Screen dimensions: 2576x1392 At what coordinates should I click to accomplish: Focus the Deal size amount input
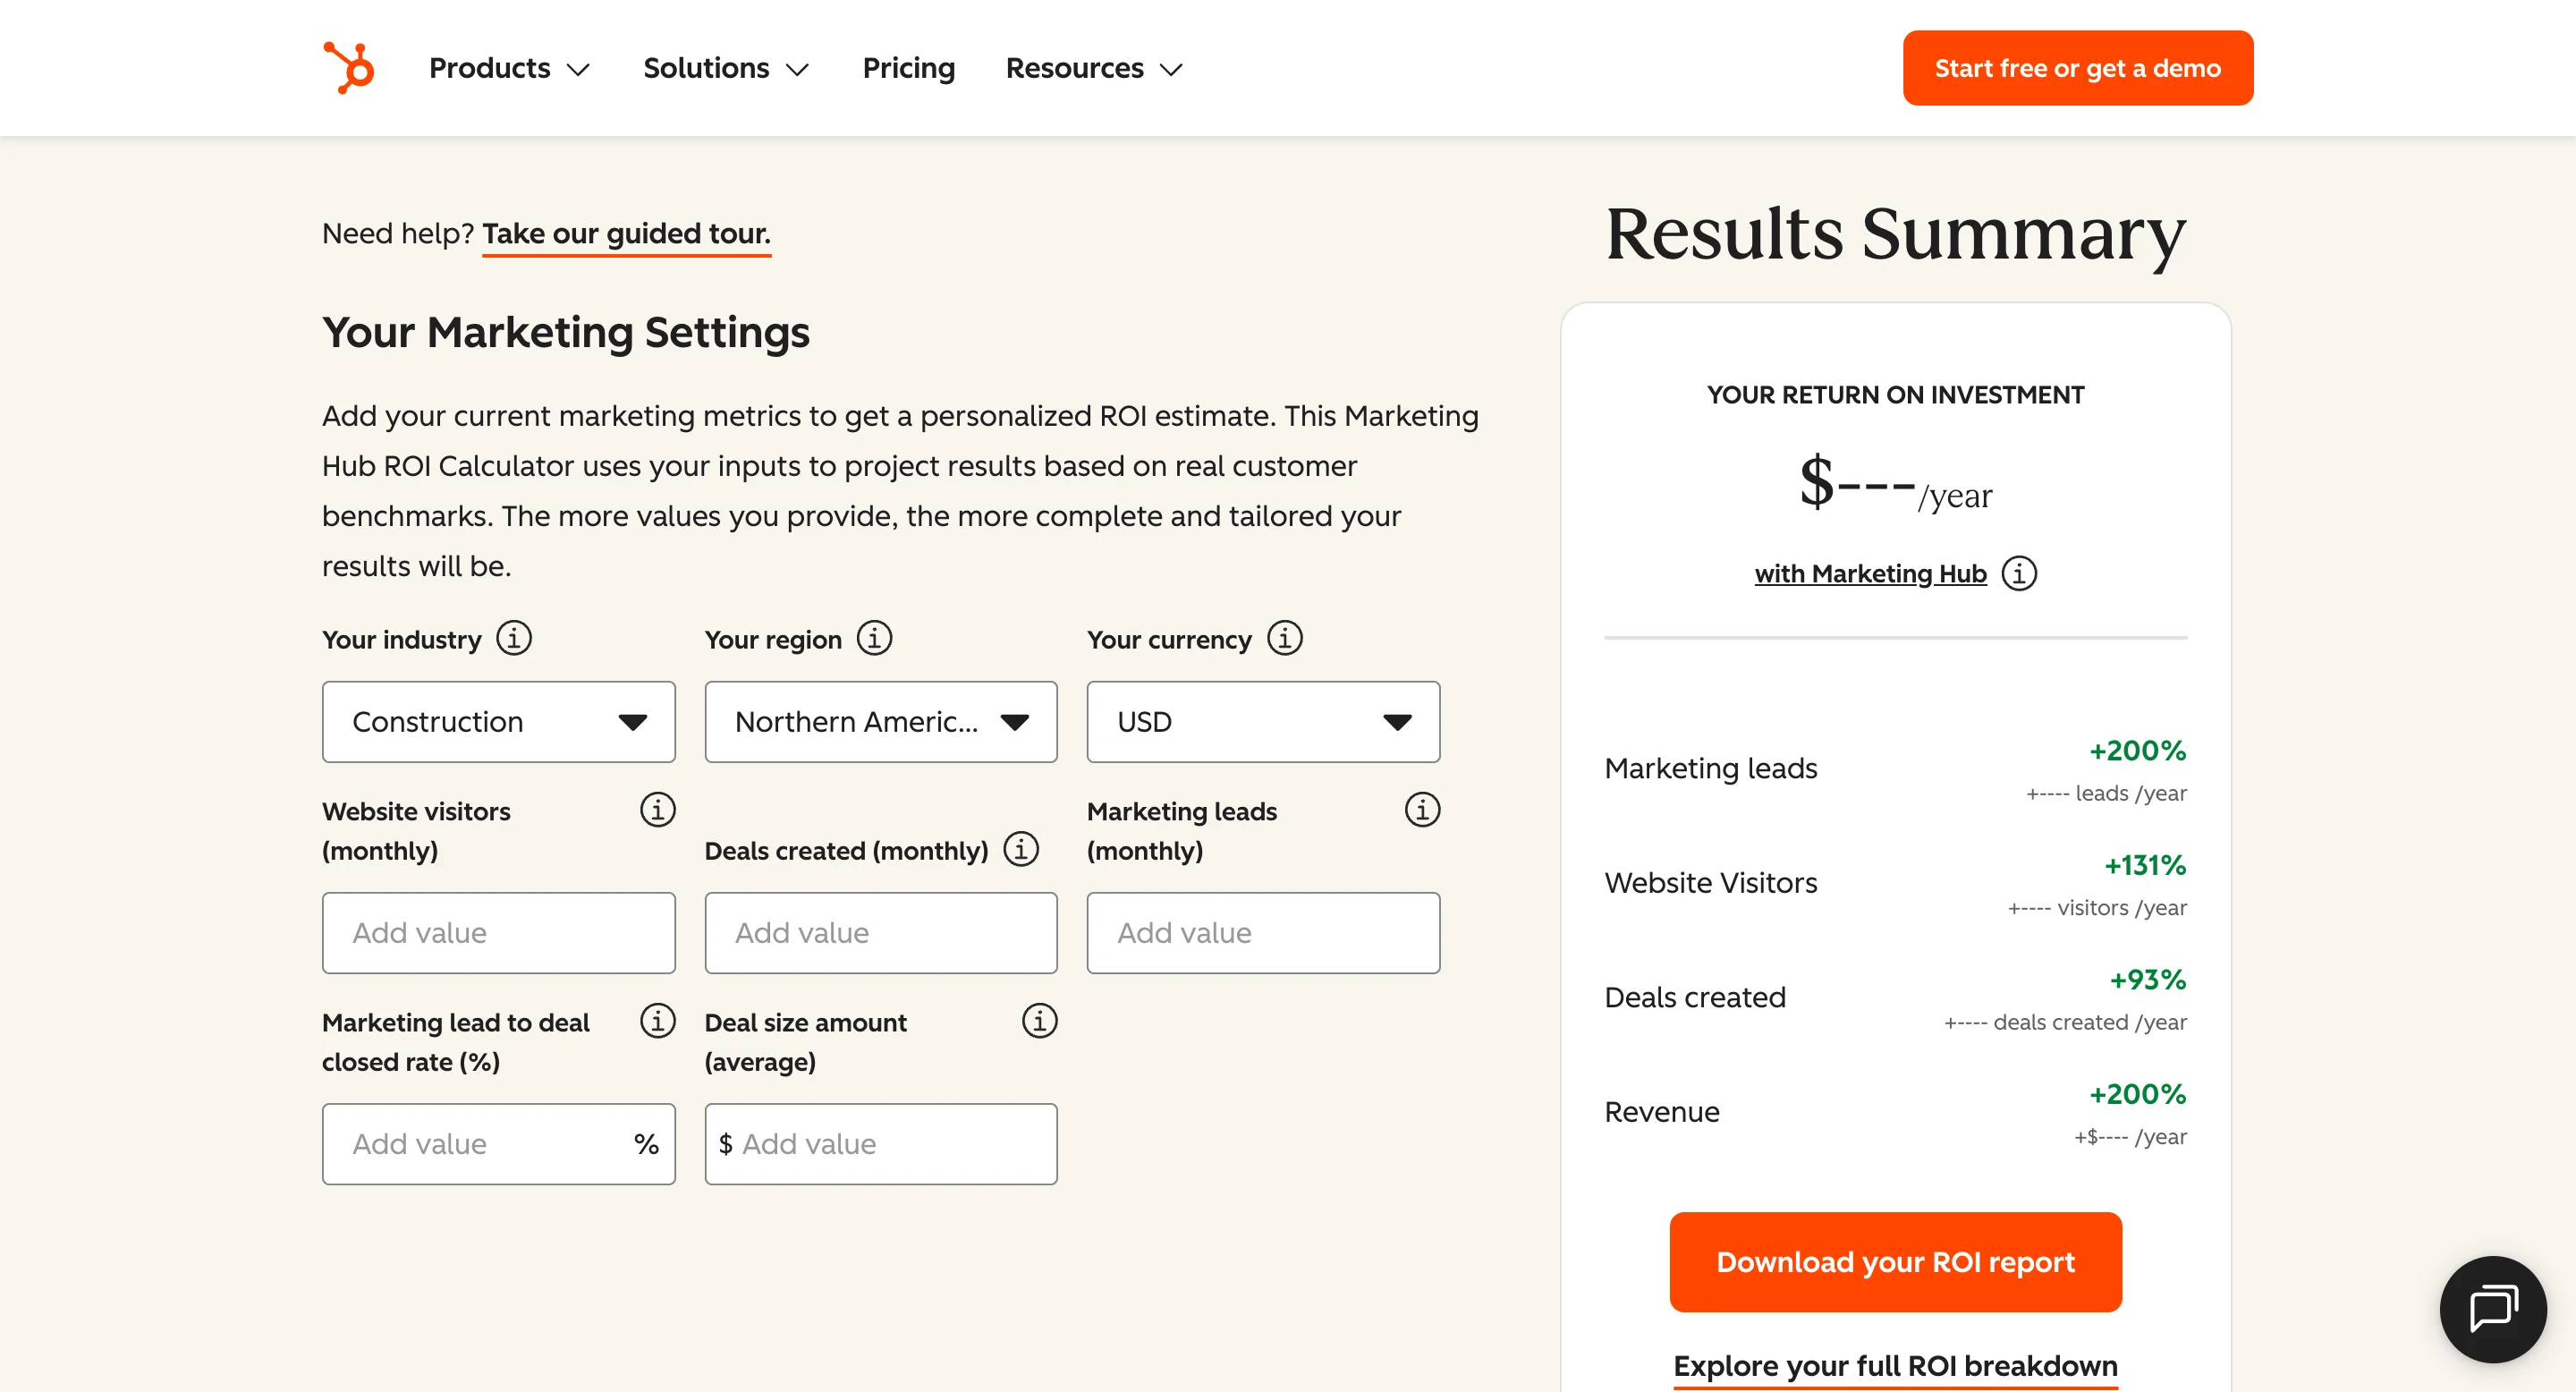[880, 1143]
